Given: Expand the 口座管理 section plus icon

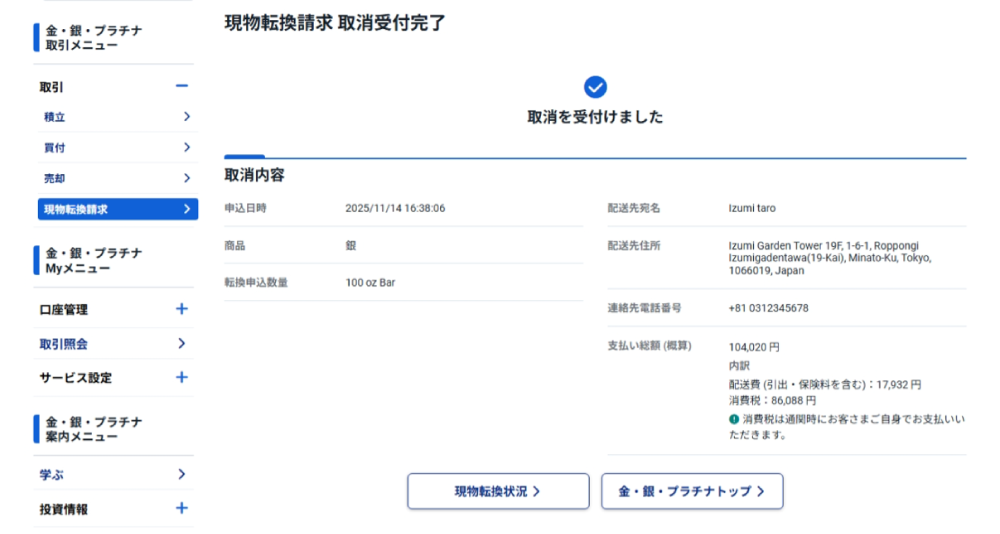Looking at the screenshot, I should [x=182, y=309].
